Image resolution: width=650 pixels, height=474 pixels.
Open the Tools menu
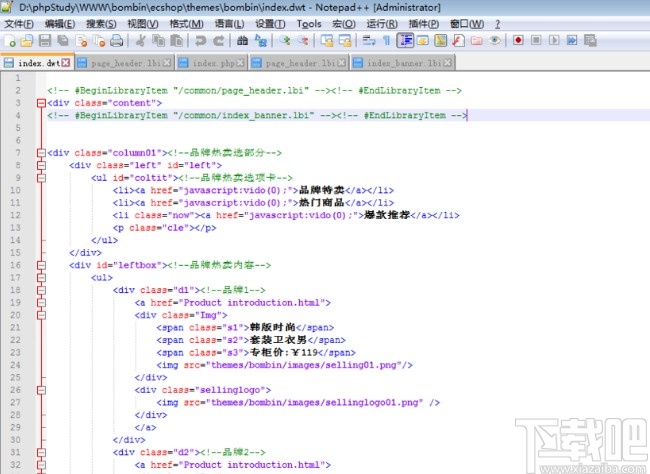pyautogui.click(x=309, y=24)
